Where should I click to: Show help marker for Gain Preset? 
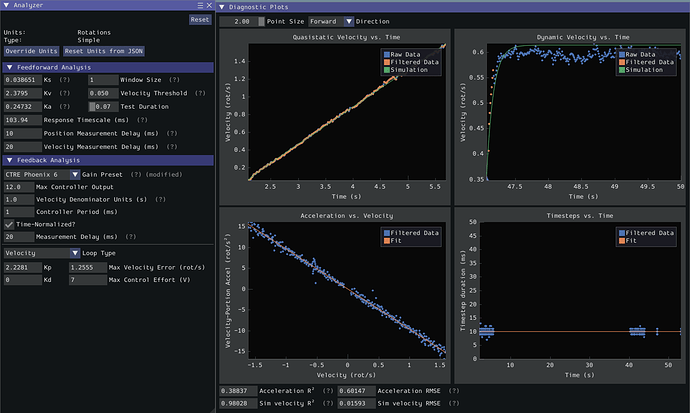point(136,175)
